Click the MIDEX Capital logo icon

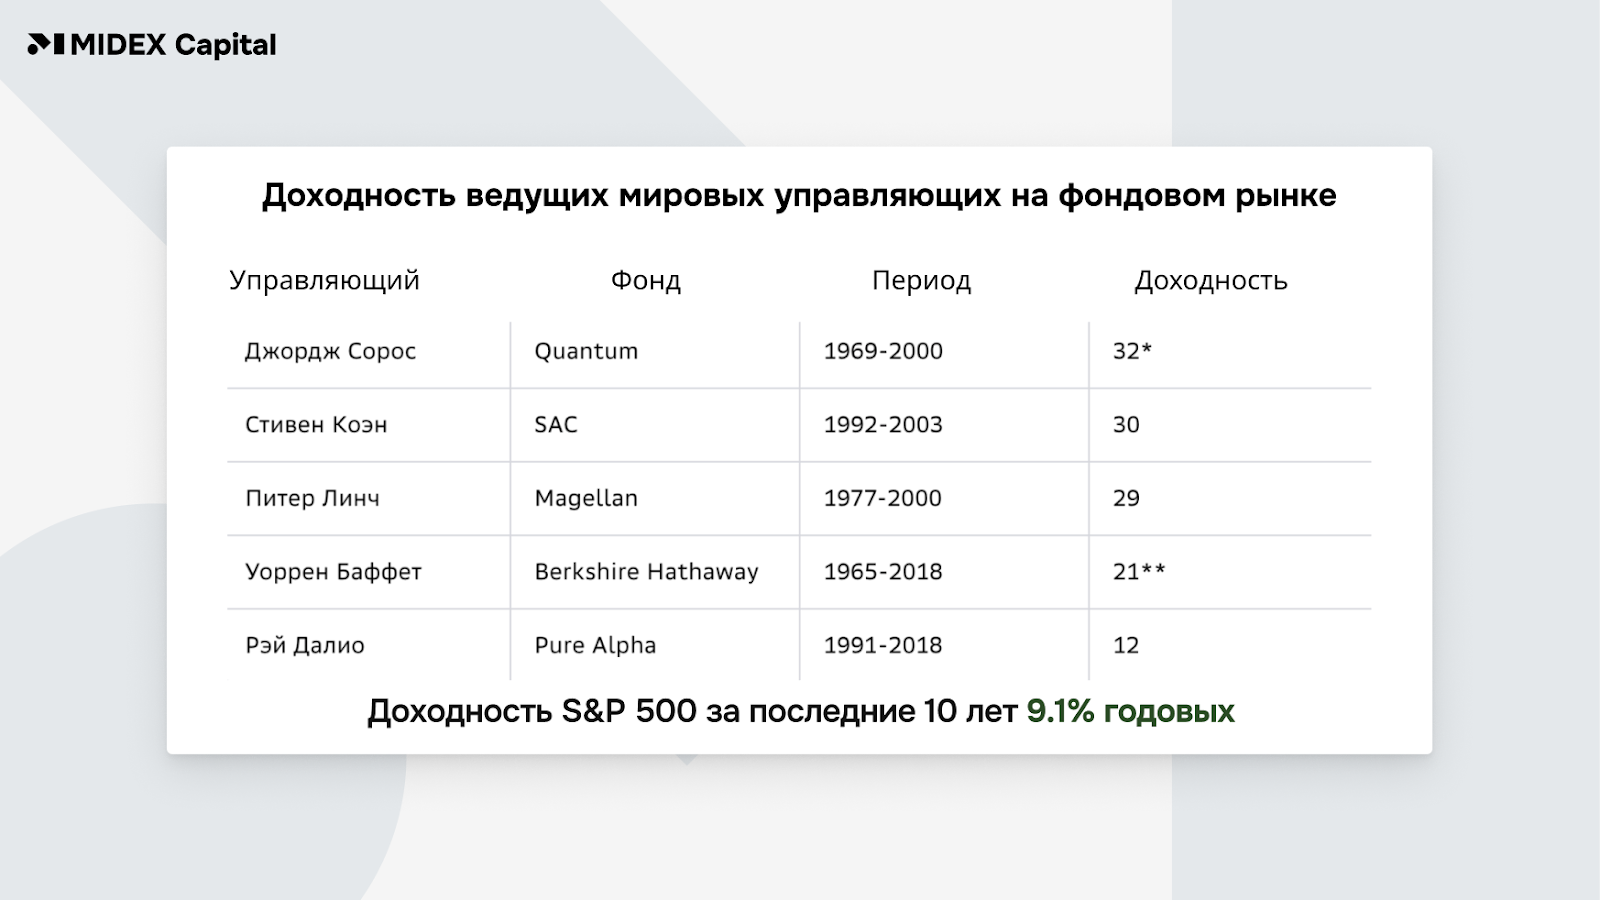click(46, 45)
